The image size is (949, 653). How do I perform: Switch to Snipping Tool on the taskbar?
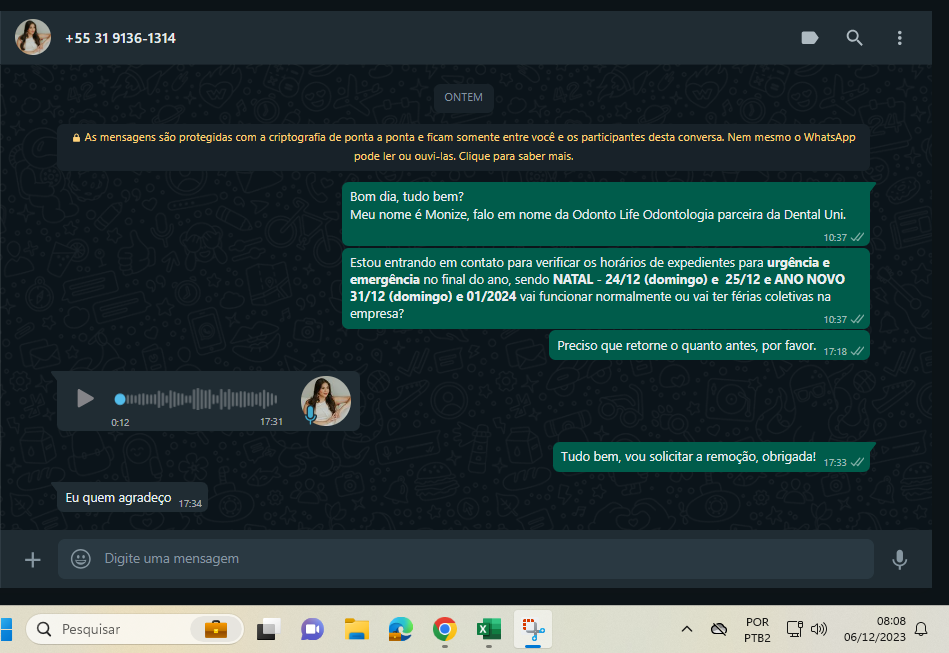point(533,629)
